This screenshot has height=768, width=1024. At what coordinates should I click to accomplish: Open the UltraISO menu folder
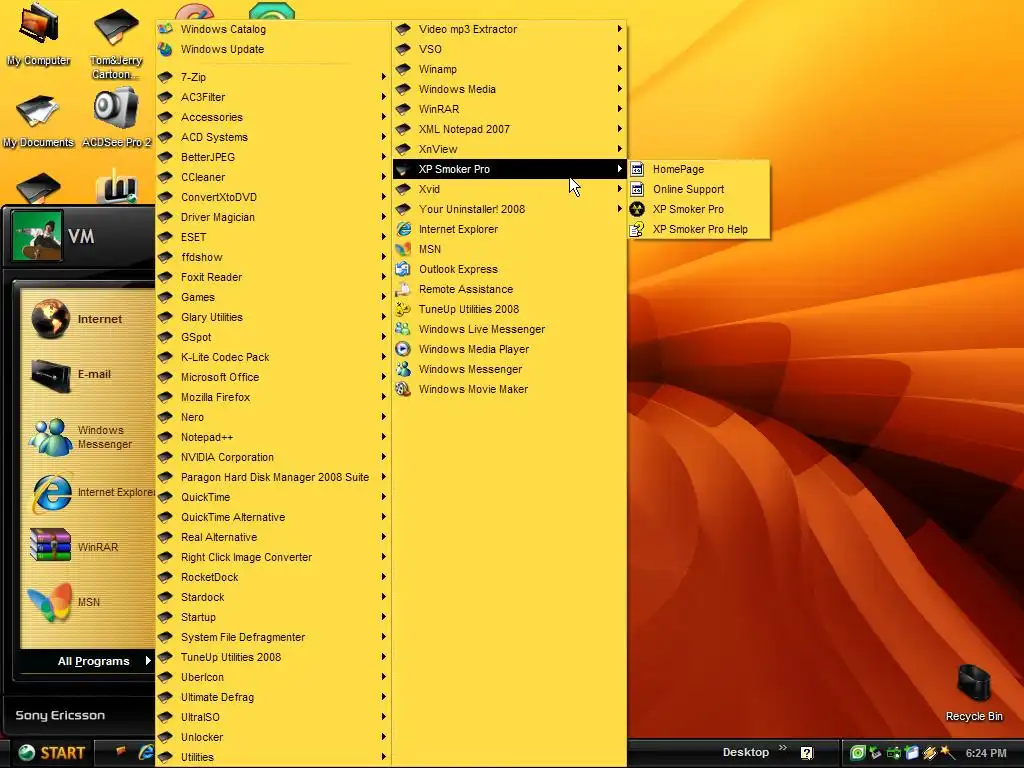pos(273,717)
